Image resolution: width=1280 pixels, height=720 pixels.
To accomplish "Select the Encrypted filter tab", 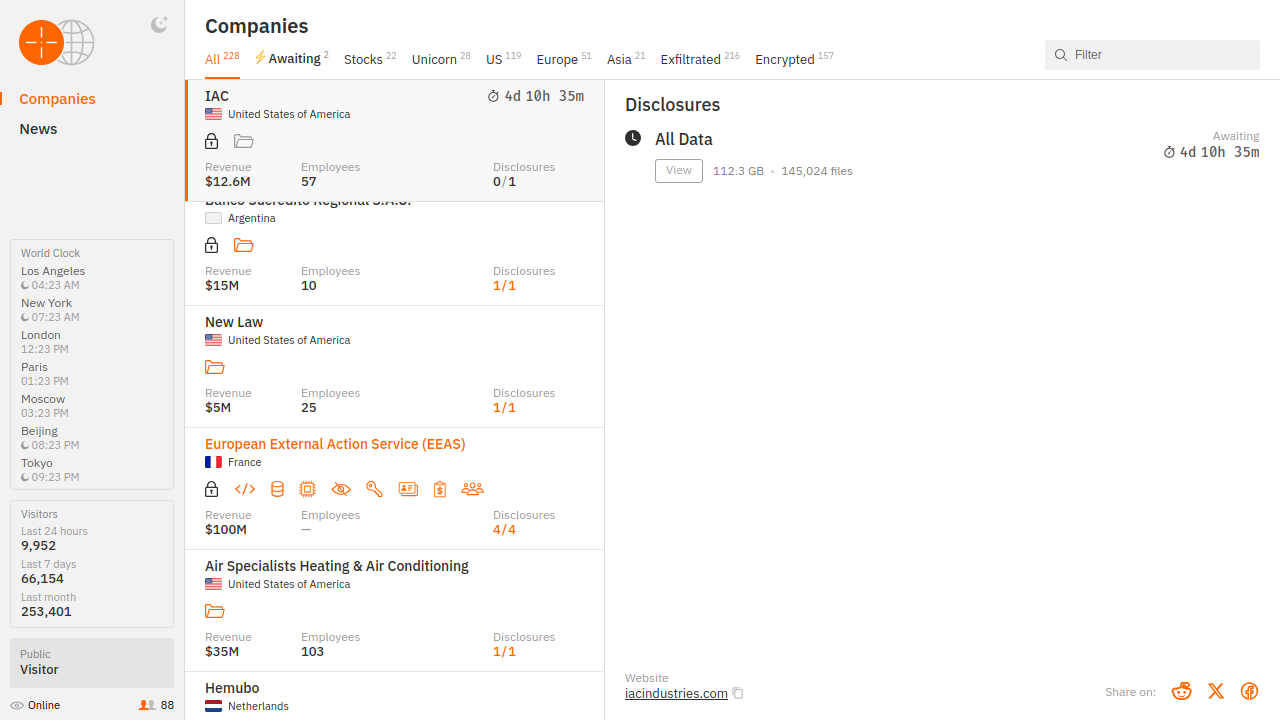I will tap(785, 60).
